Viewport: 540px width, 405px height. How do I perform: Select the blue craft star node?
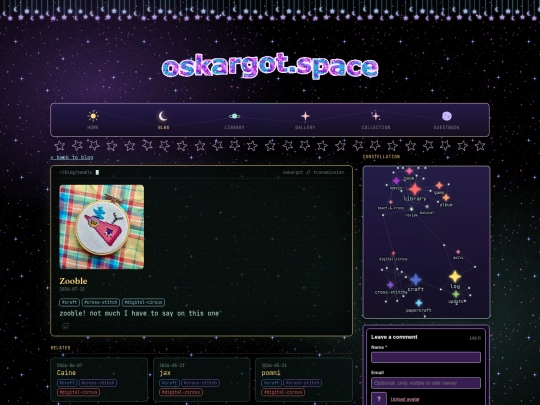point(416,280)
